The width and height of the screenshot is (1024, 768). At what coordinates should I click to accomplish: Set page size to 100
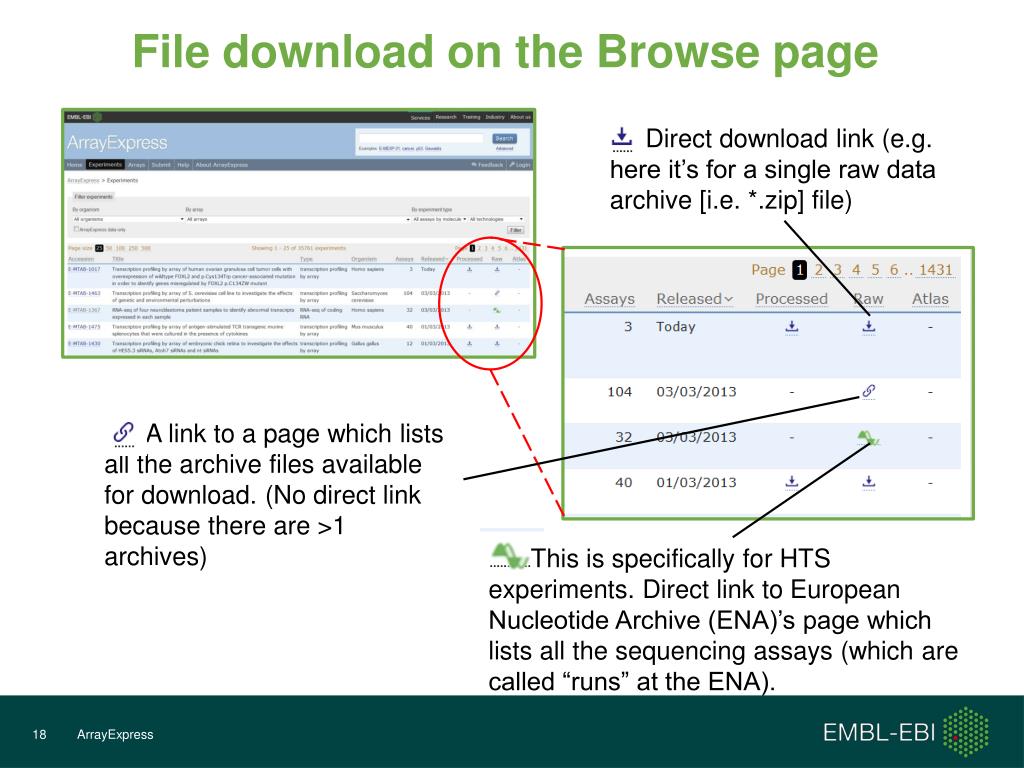click(120, 248)
